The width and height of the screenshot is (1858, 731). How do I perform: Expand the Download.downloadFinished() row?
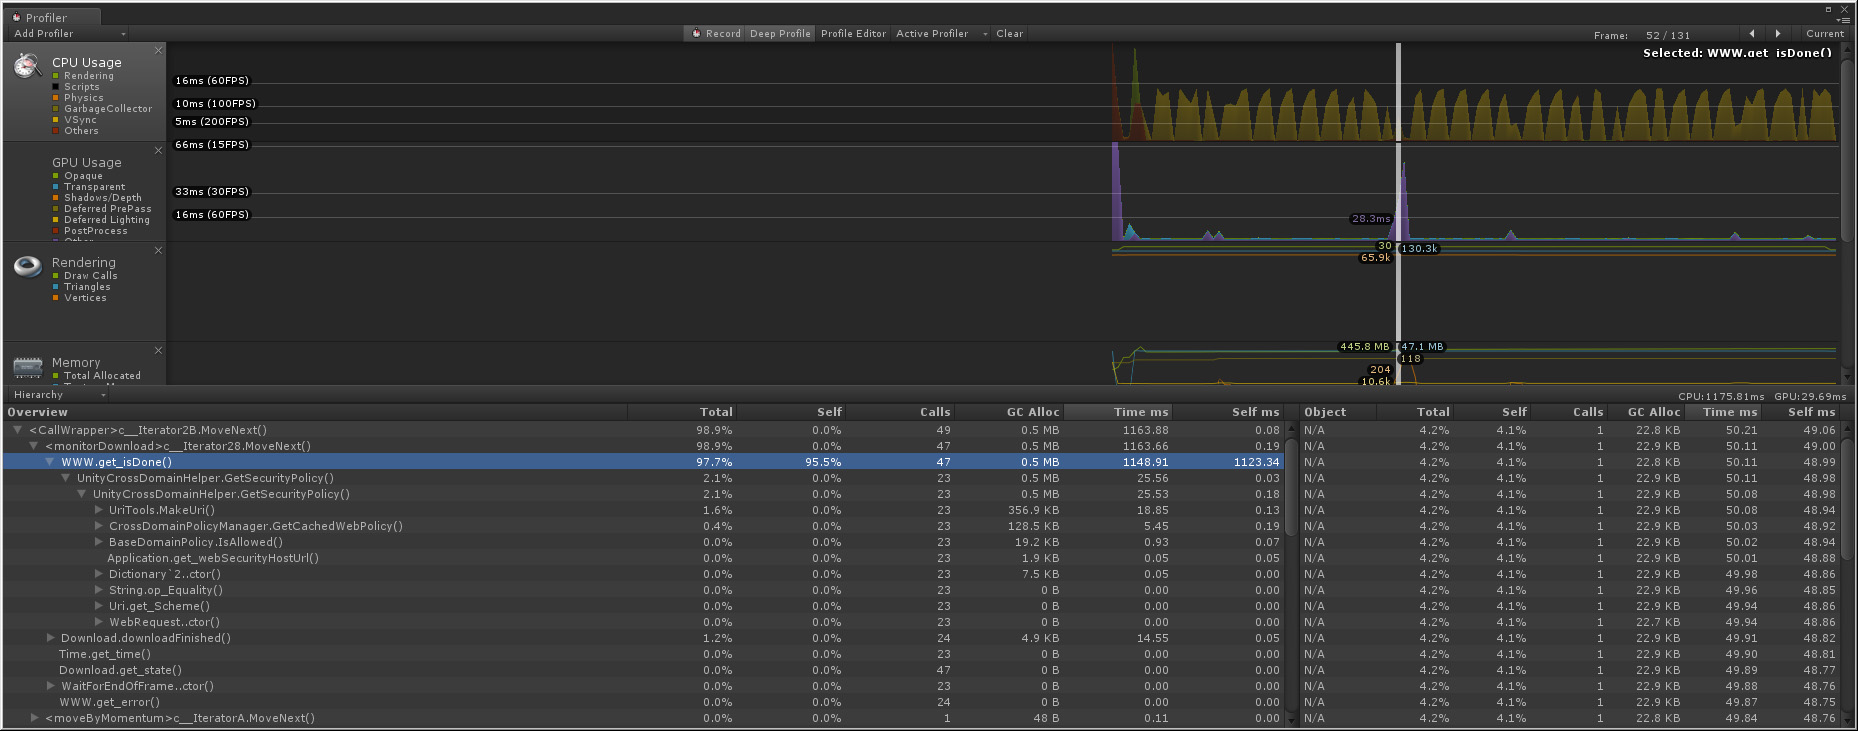50,638
